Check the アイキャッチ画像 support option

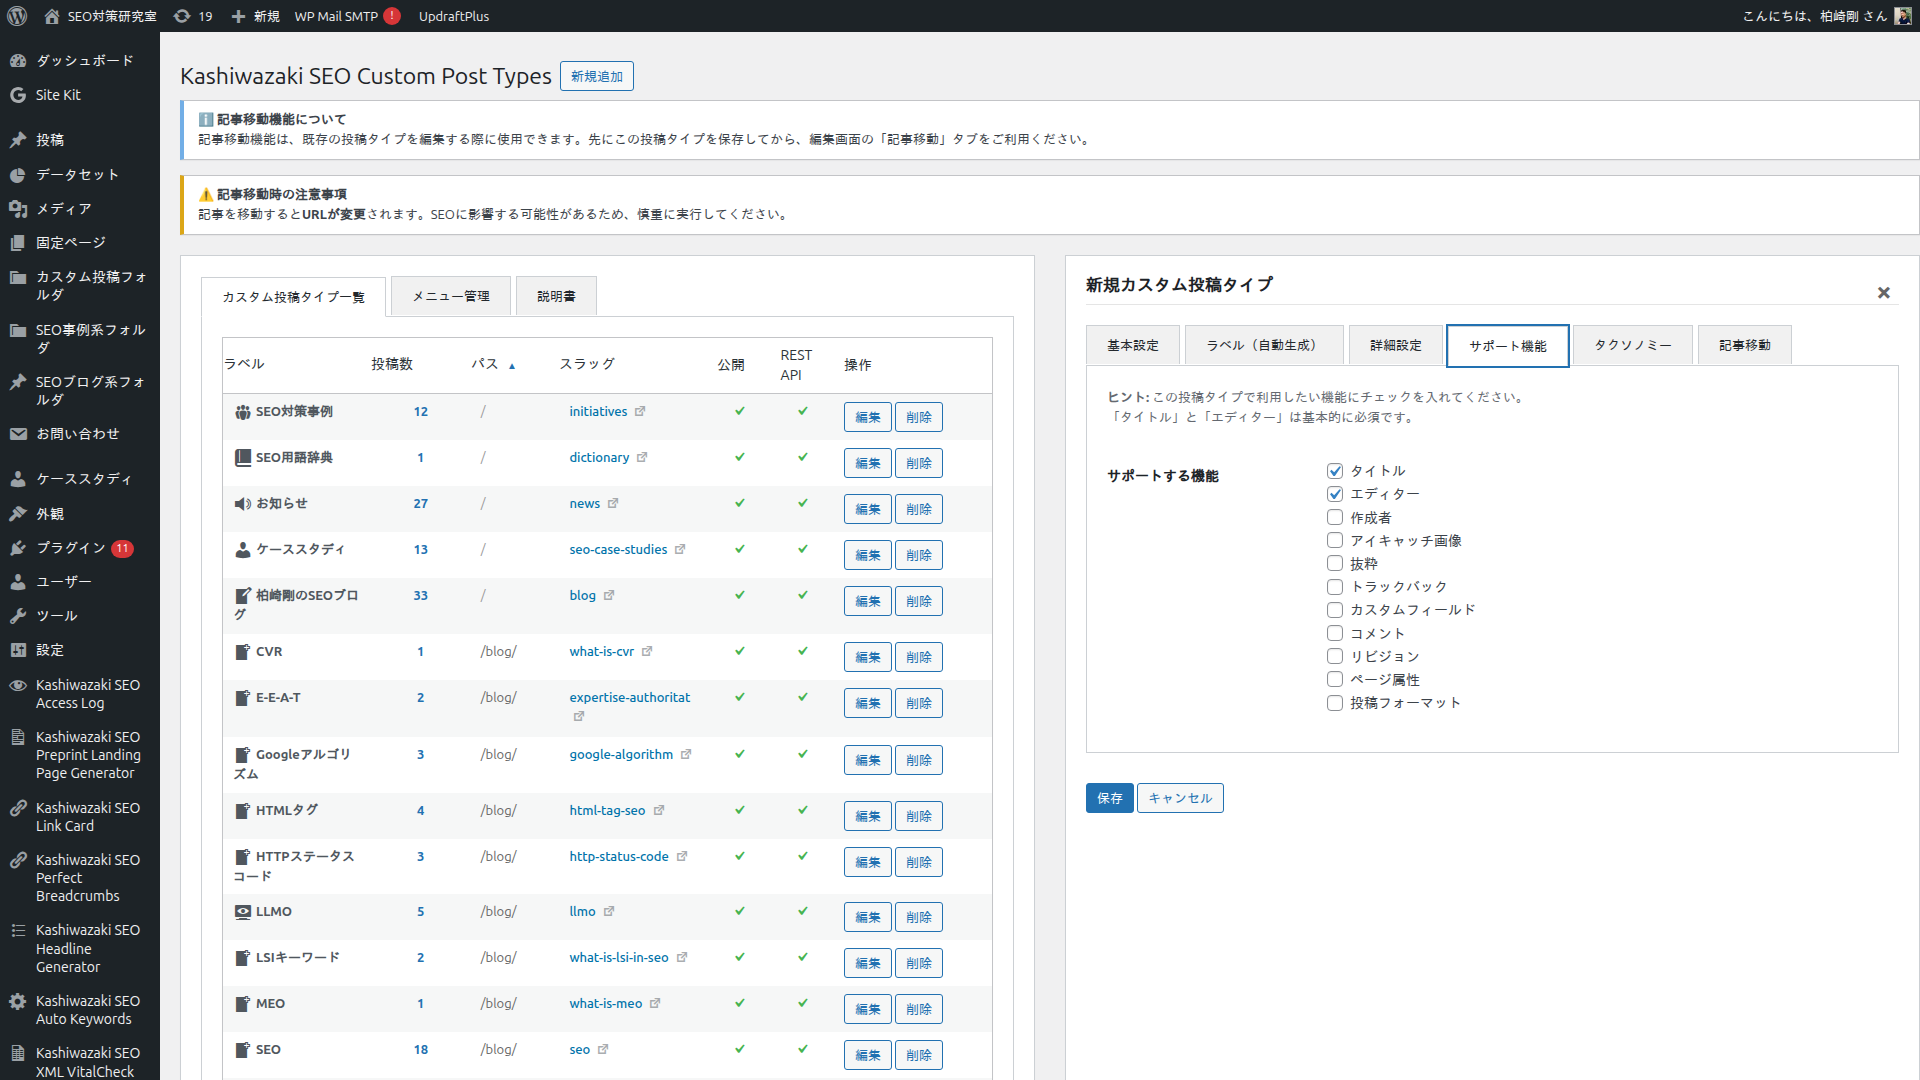tap(1334, 540)
